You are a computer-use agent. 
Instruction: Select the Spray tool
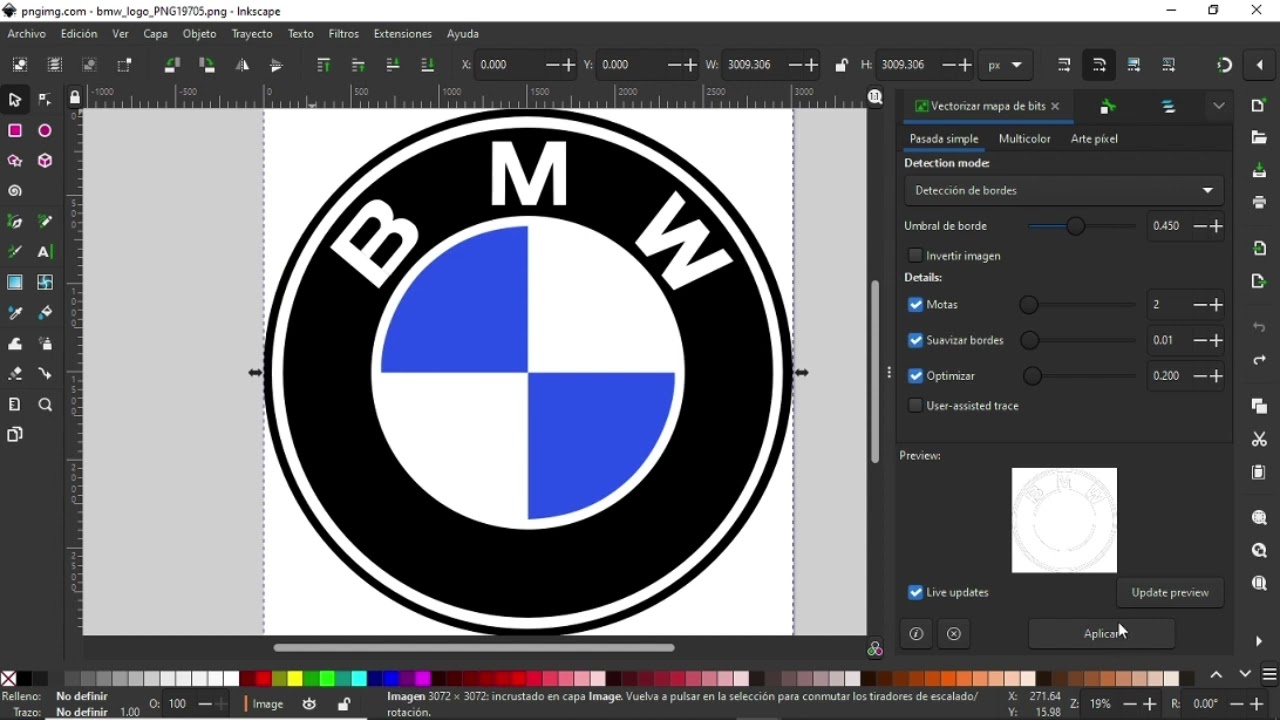click(45, 344)
